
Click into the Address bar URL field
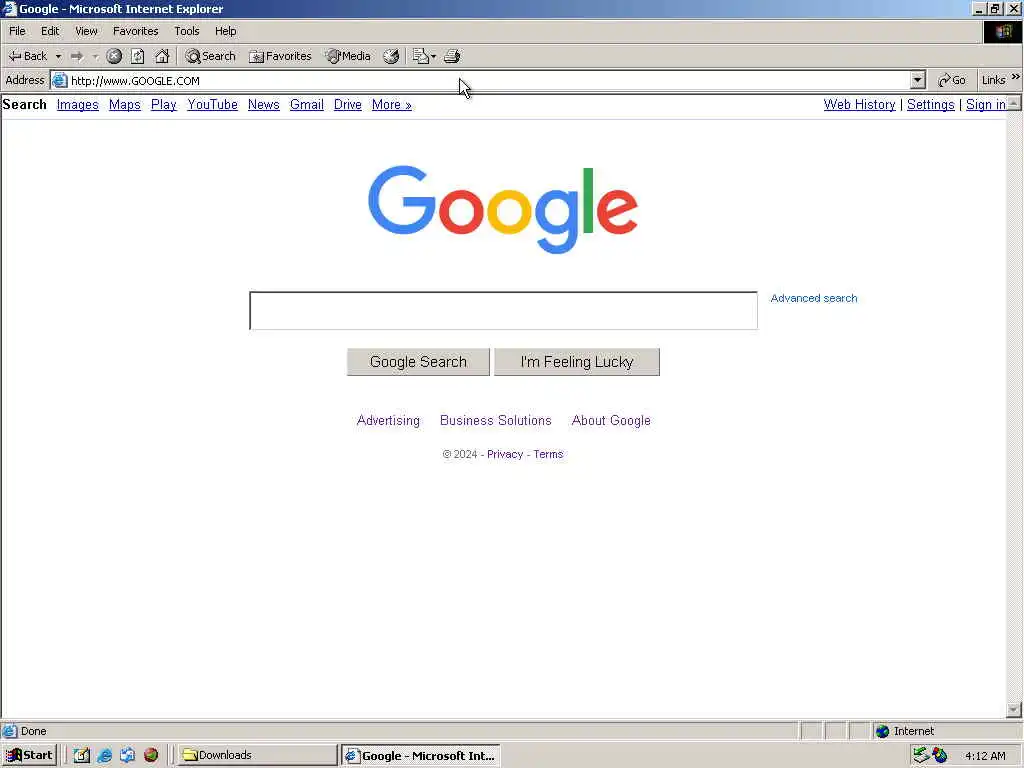[490, 80]
